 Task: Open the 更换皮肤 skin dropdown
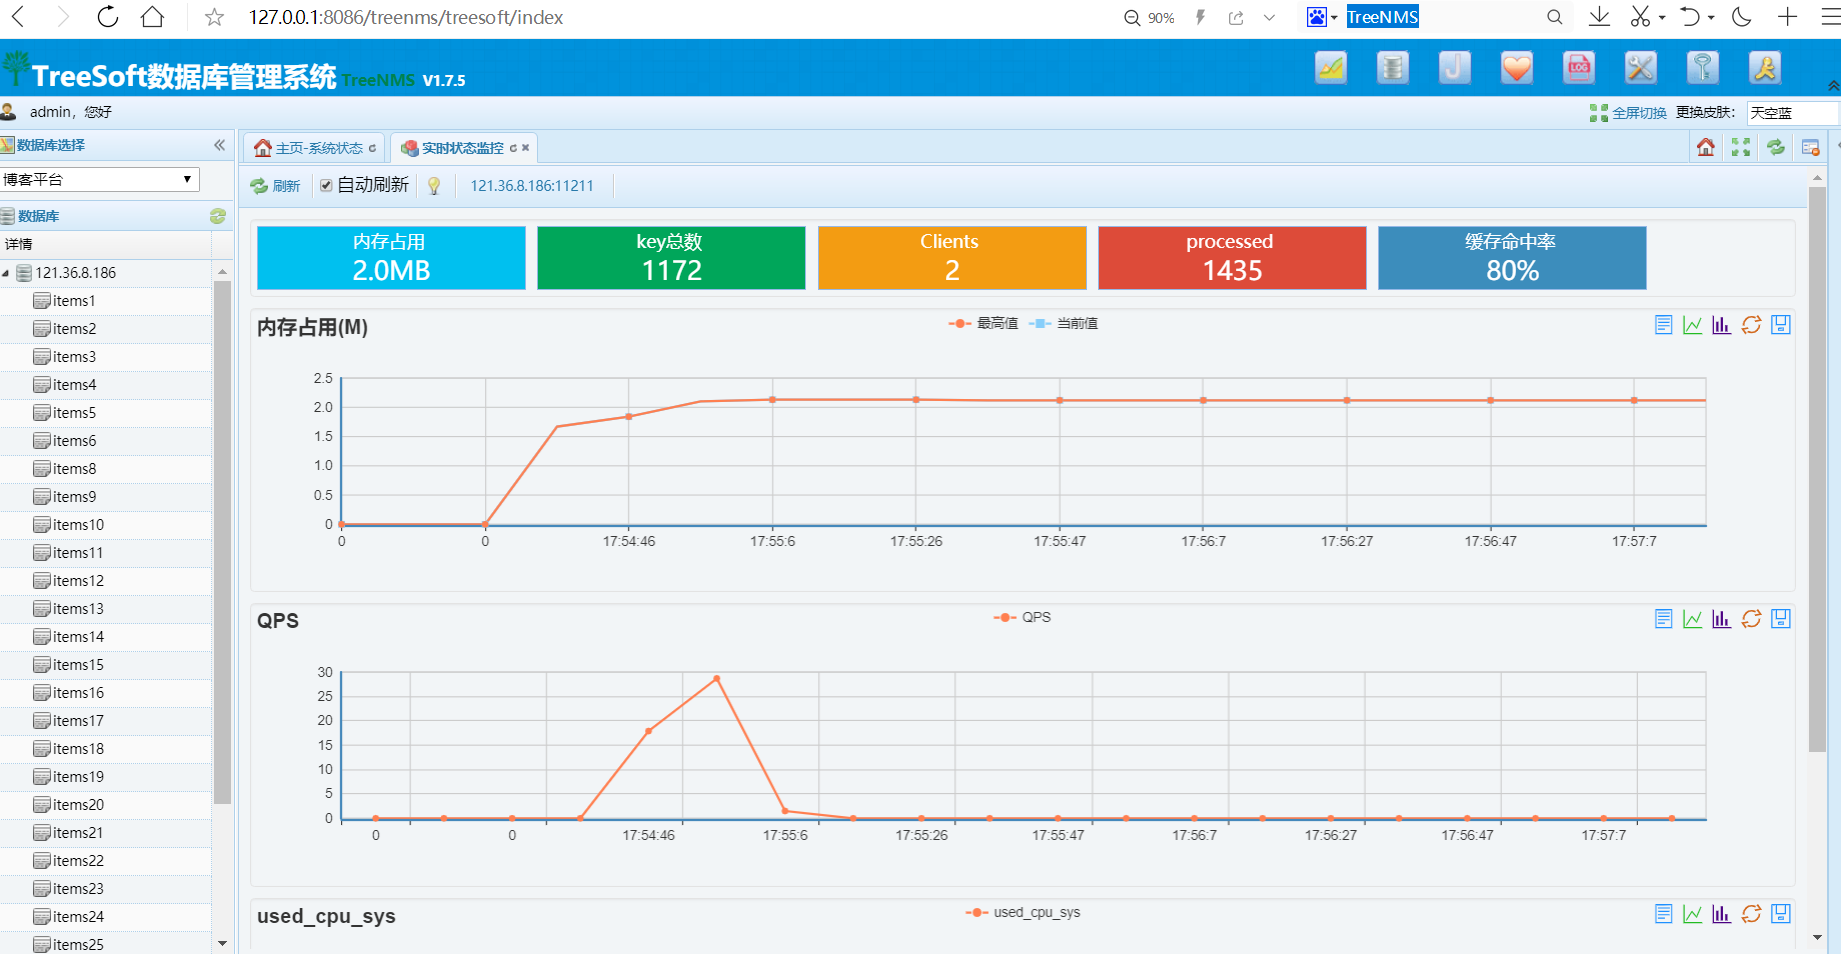pos(1792,113)
